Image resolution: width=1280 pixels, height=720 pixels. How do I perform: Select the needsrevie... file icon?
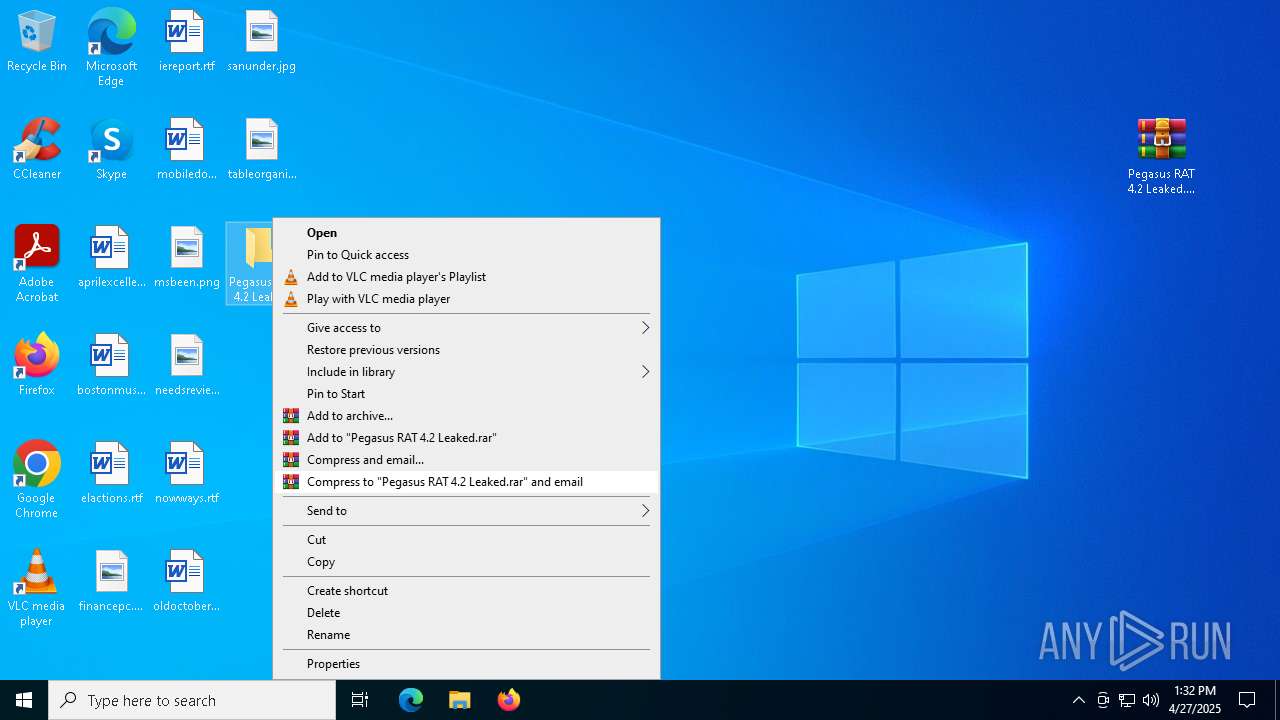(186, 366)
